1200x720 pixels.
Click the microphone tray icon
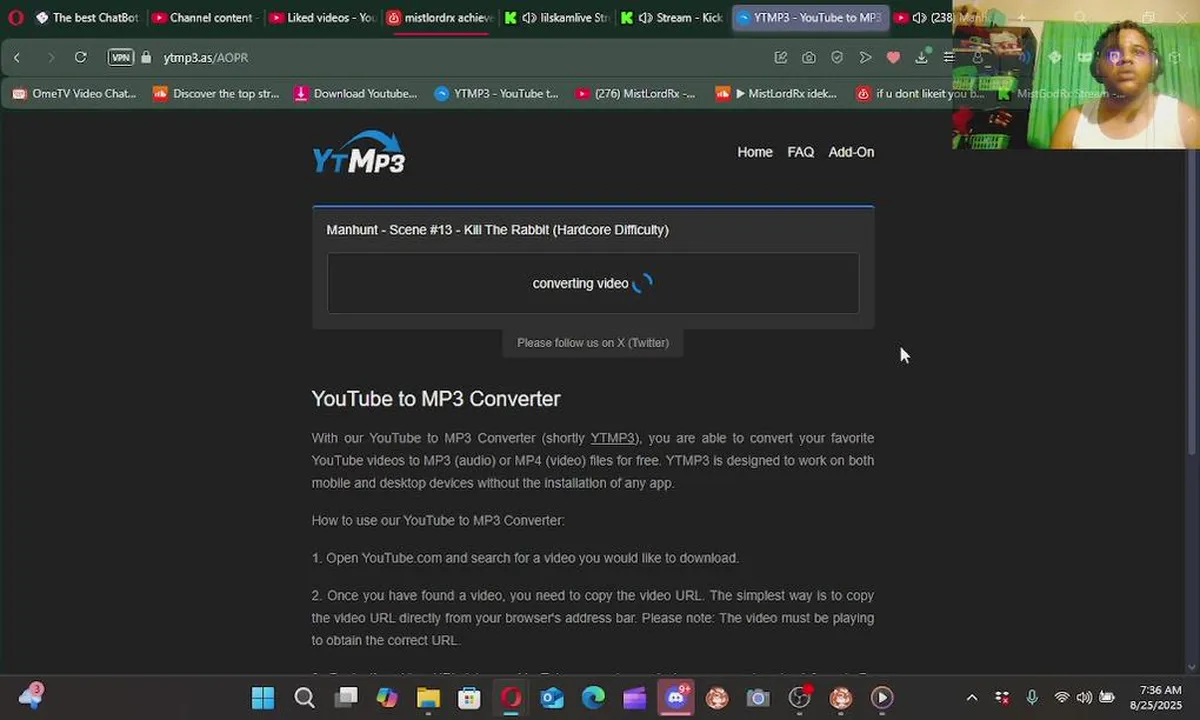1032,698
